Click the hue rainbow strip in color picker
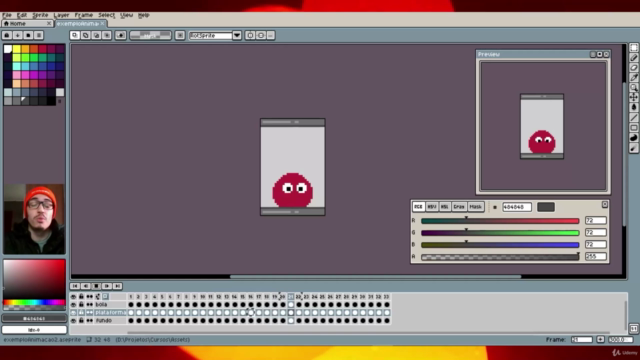Screen dimensions: 640x360 coord(34,302)
